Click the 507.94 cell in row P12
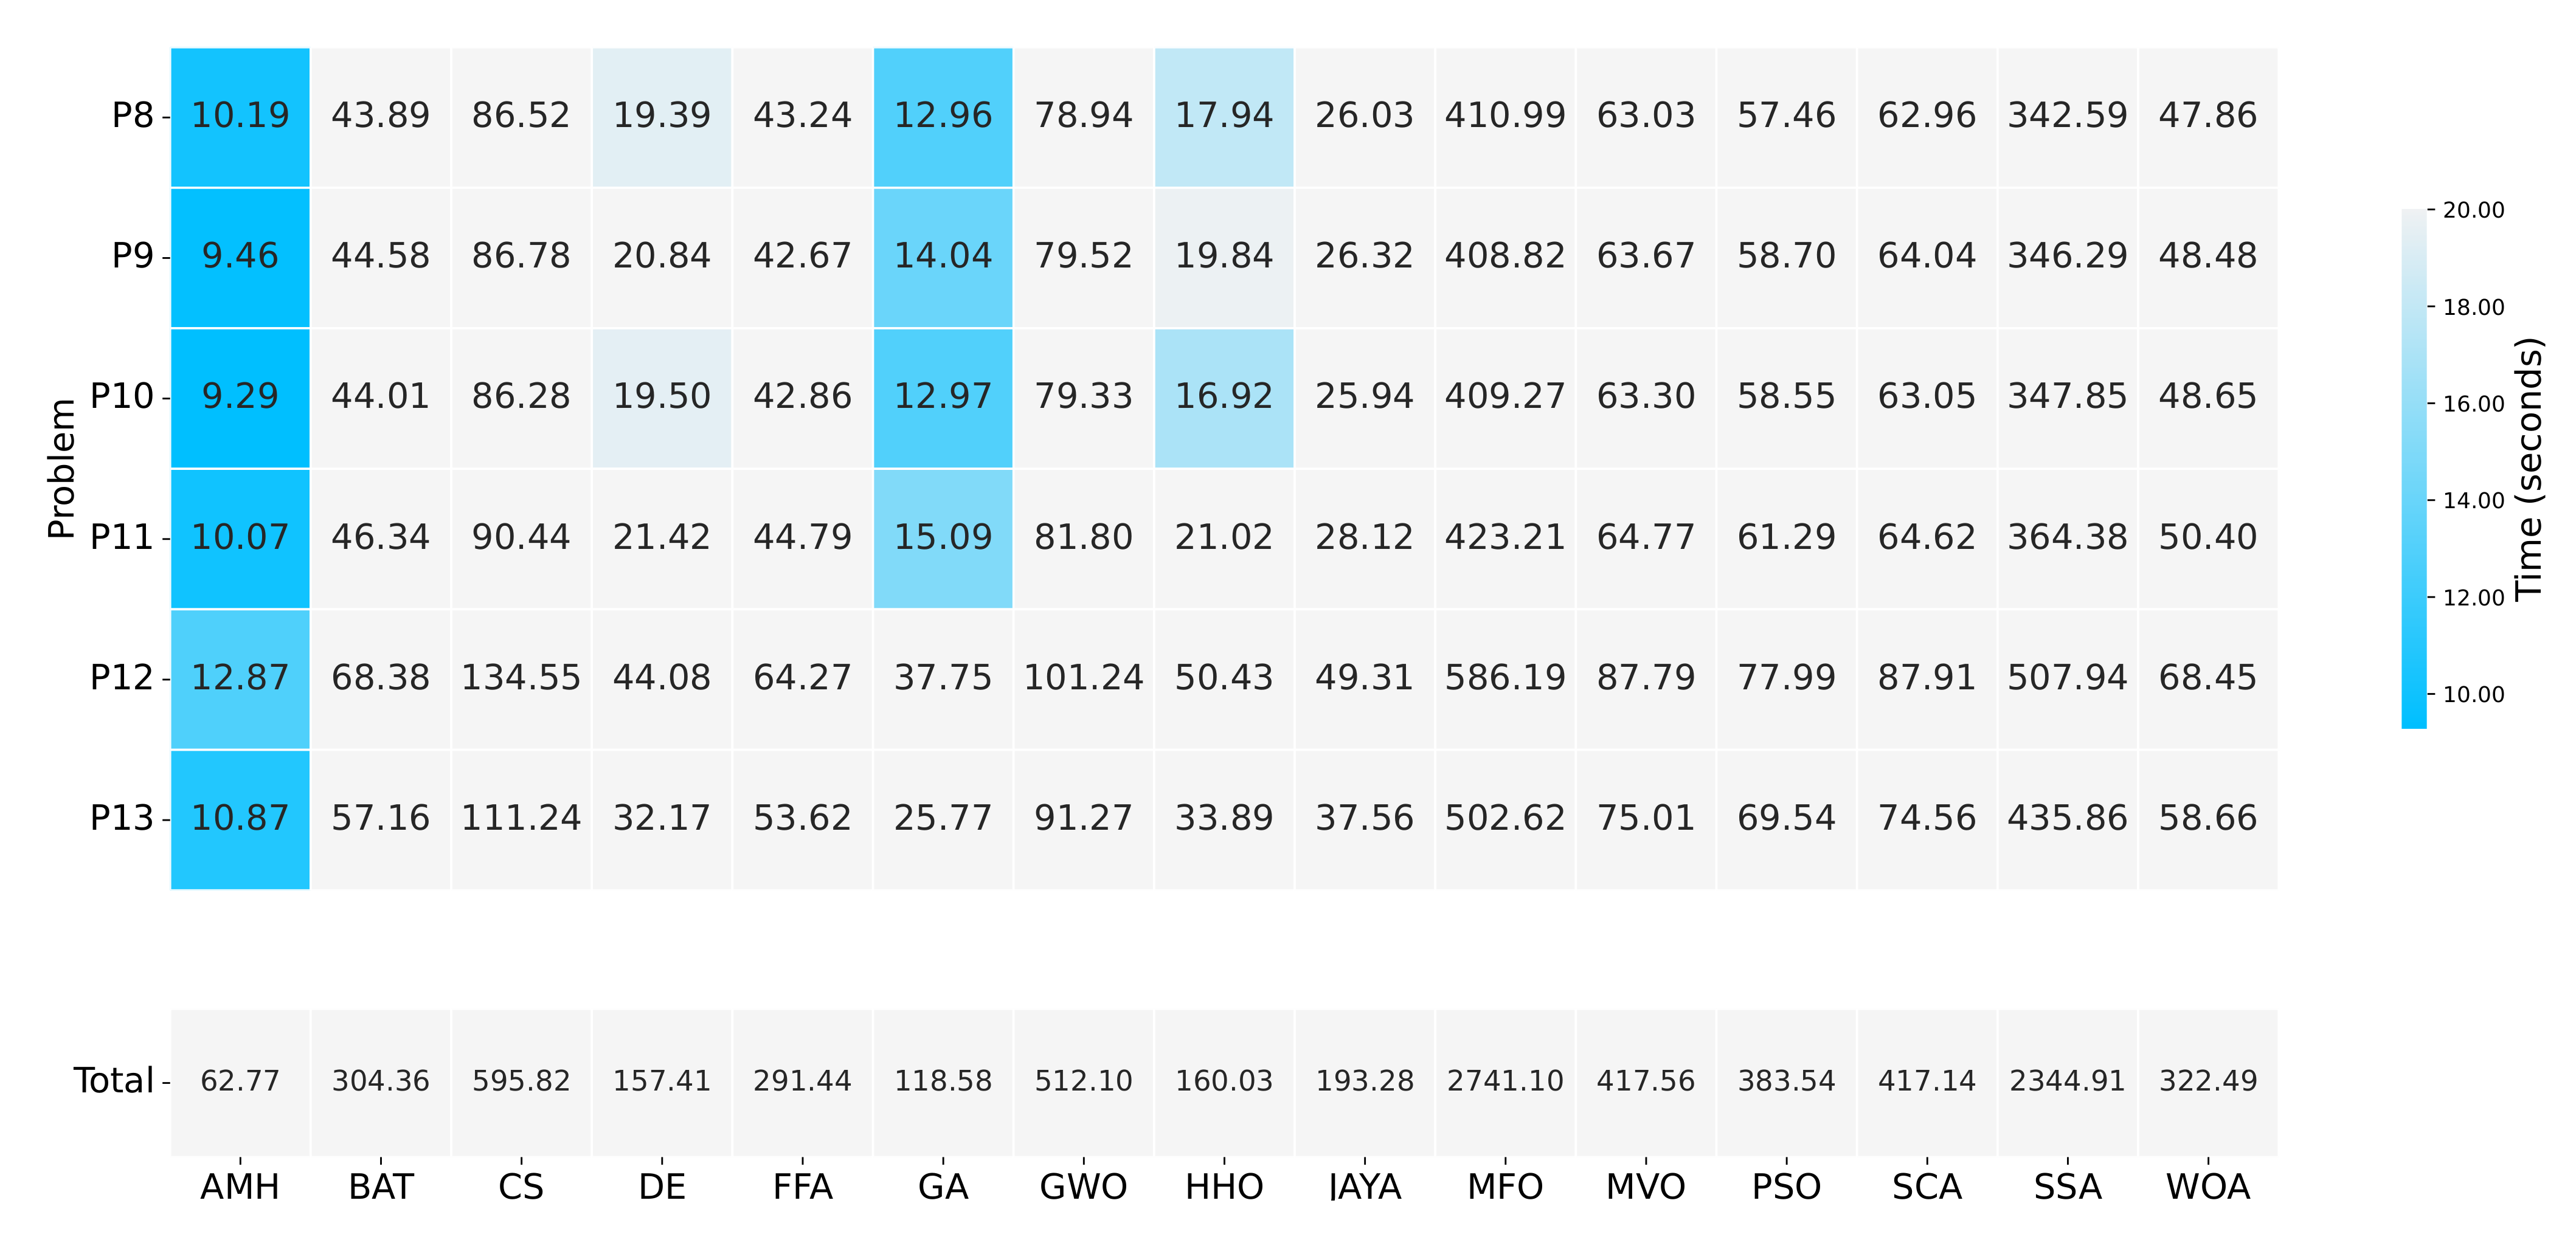The height and width of the screenshot is (1234, 2576). click(x=2067, y=678)
